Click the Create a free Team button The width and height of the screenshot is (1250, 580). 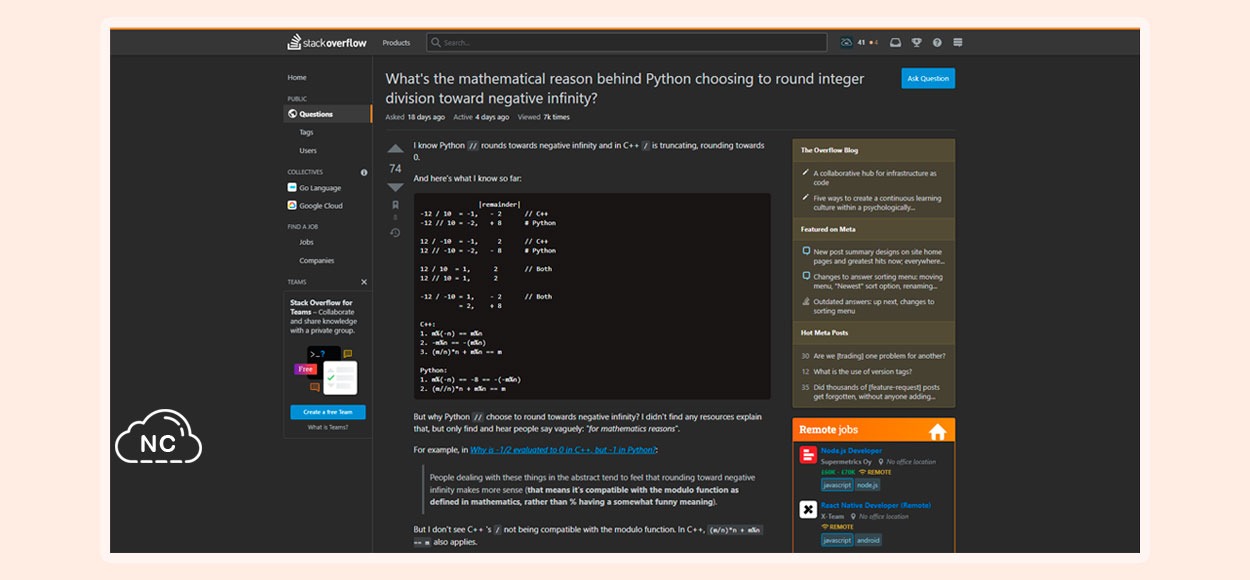[x=328, y=412]
